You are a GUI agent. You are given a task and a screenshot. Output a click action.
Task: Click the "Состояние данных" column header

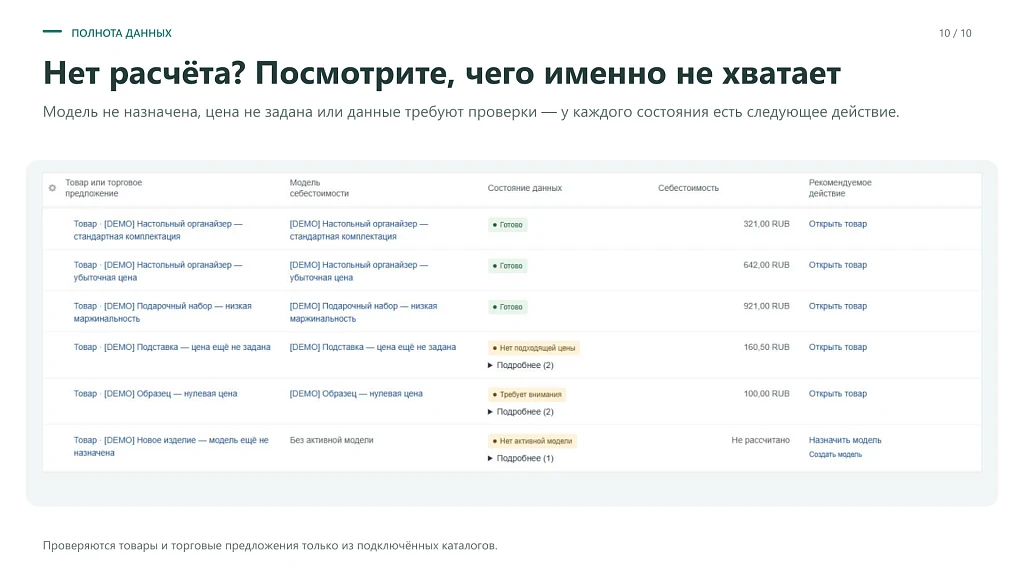(x=524, y=188)
